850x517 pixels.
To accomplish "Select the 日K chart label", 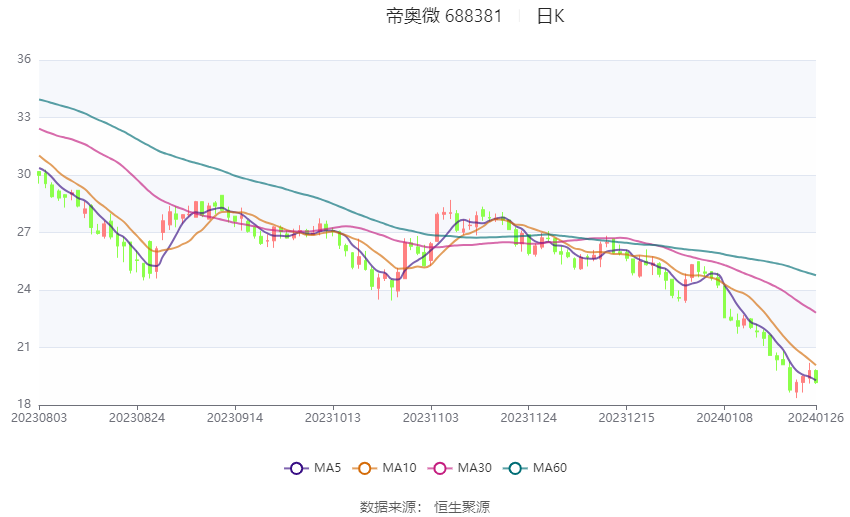I will click(x=551, y=16).
